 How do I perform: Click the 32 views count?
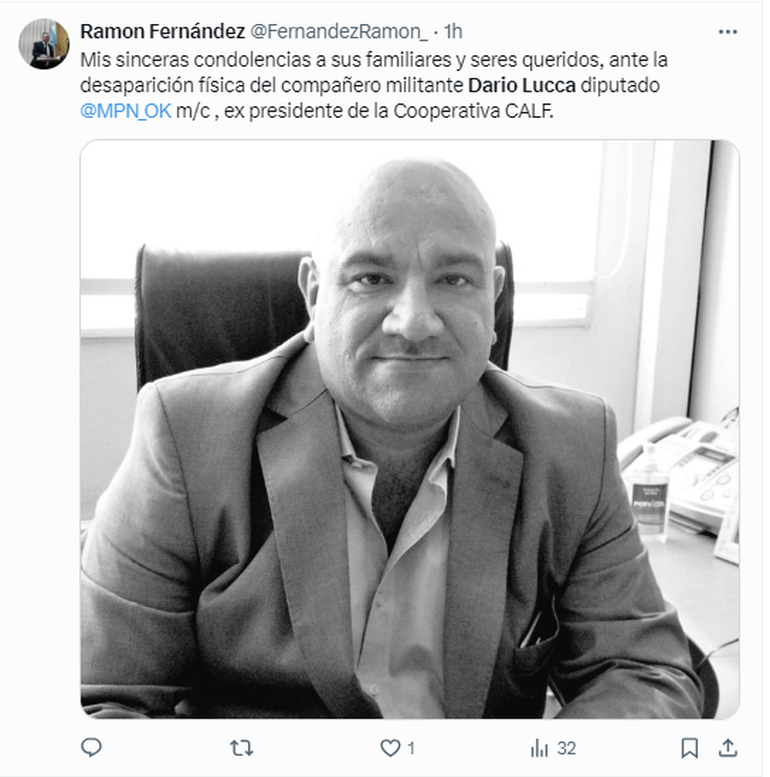(566, 748)
